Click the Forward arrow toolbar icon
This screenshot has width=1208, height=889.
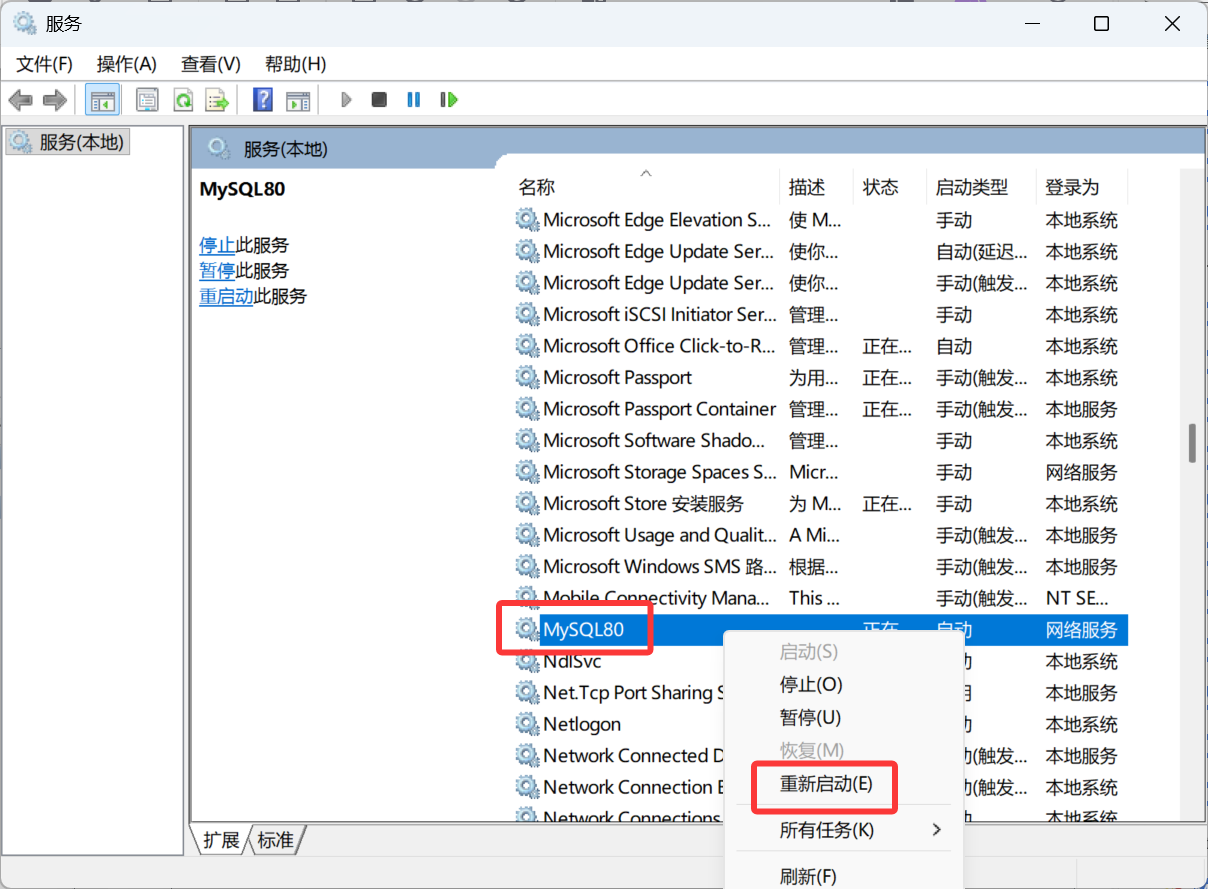click(55, 100)
